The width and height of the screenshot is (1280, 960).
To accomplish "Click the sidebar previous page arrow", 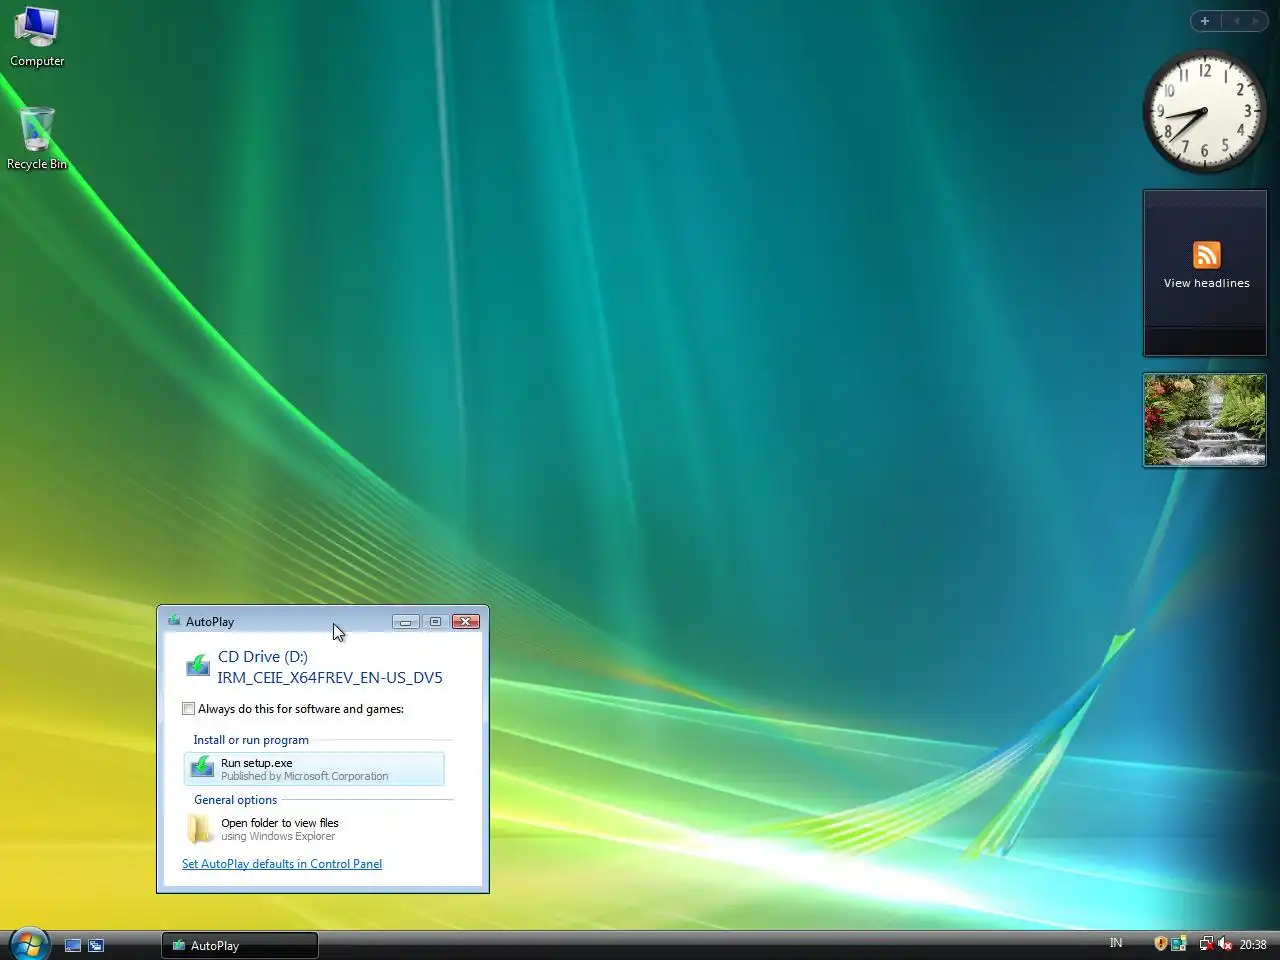I will [1236, 21].
